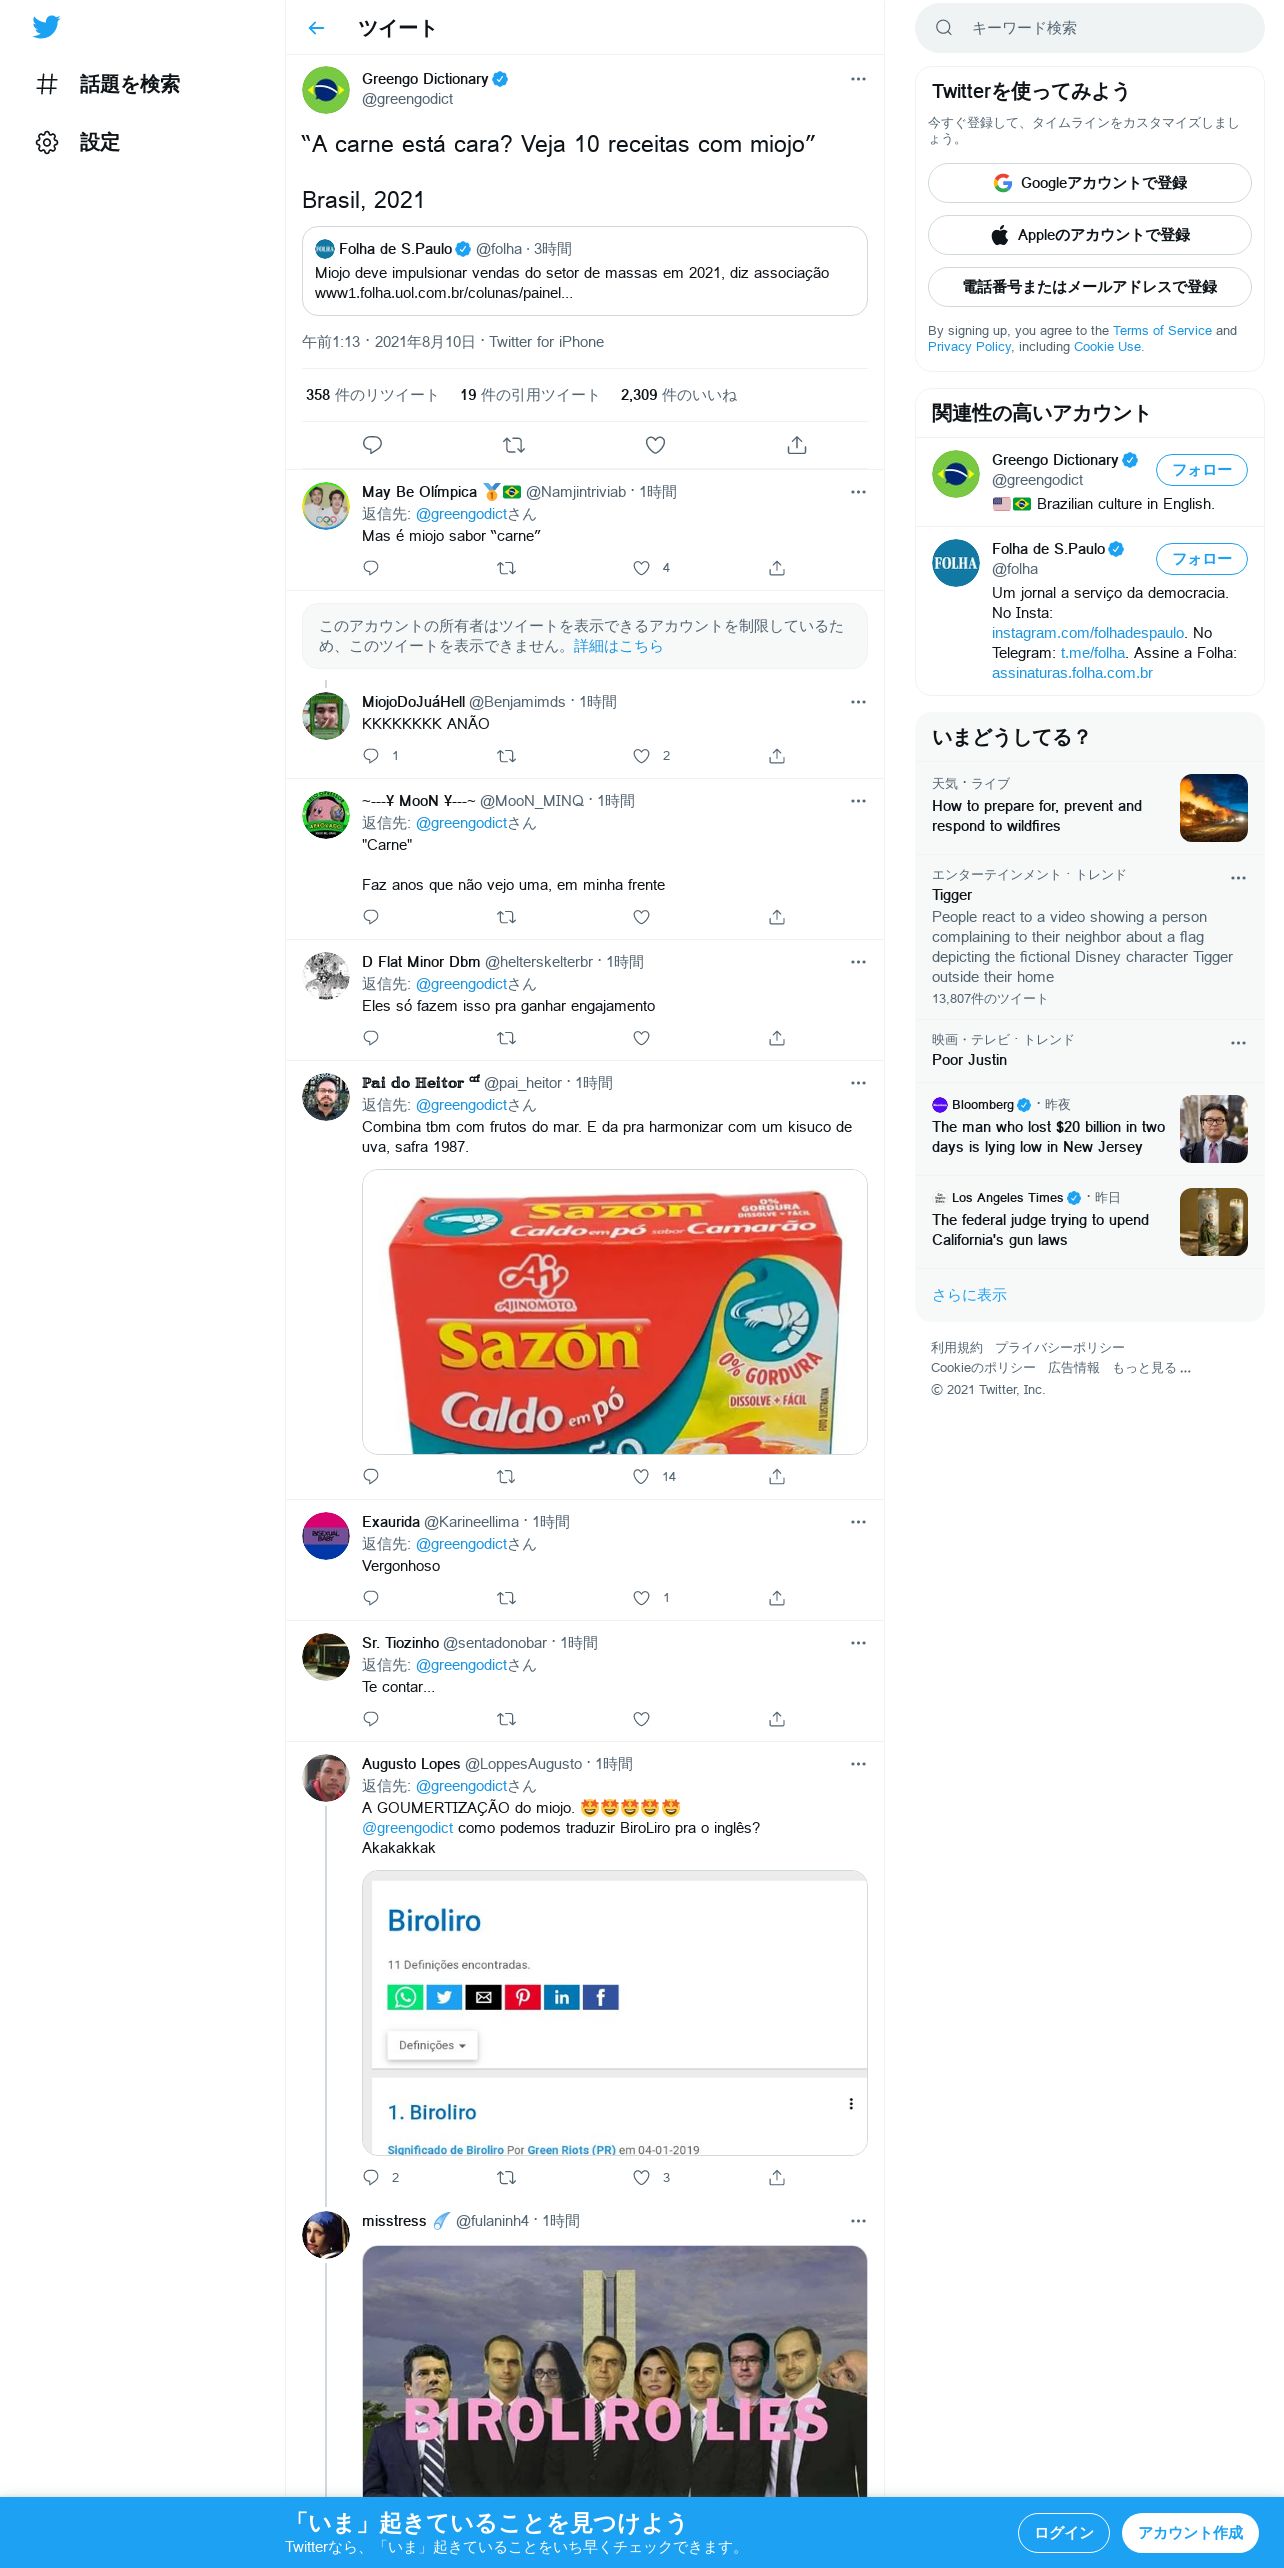Viewport: 1284px width, 2568px height.
Task: Open さらに表示 show more link
Action: pyautogui.click(x=969, y=1295)
